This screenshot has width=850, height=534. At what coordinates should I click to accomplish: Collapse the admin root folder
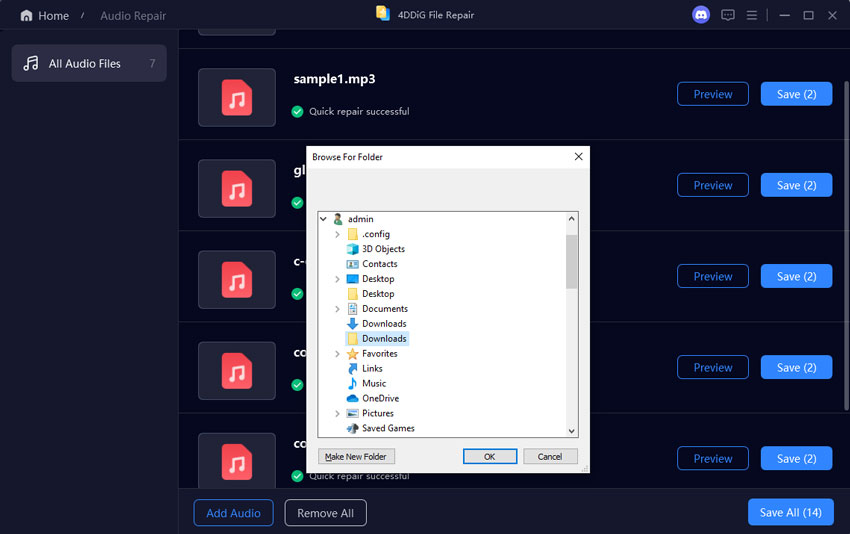click(x=323, y=219)
